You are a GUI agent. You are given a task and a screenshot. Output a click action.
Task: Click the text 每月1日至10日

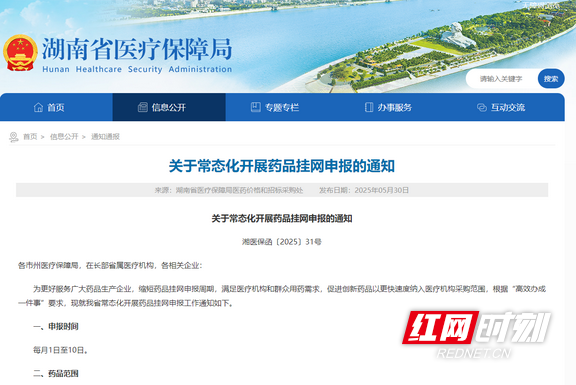click(x=61, y=350)
